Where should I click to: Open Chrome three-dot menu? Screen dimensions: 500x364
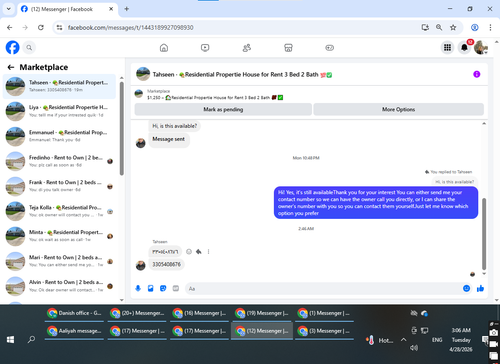[x=490, y=27]
